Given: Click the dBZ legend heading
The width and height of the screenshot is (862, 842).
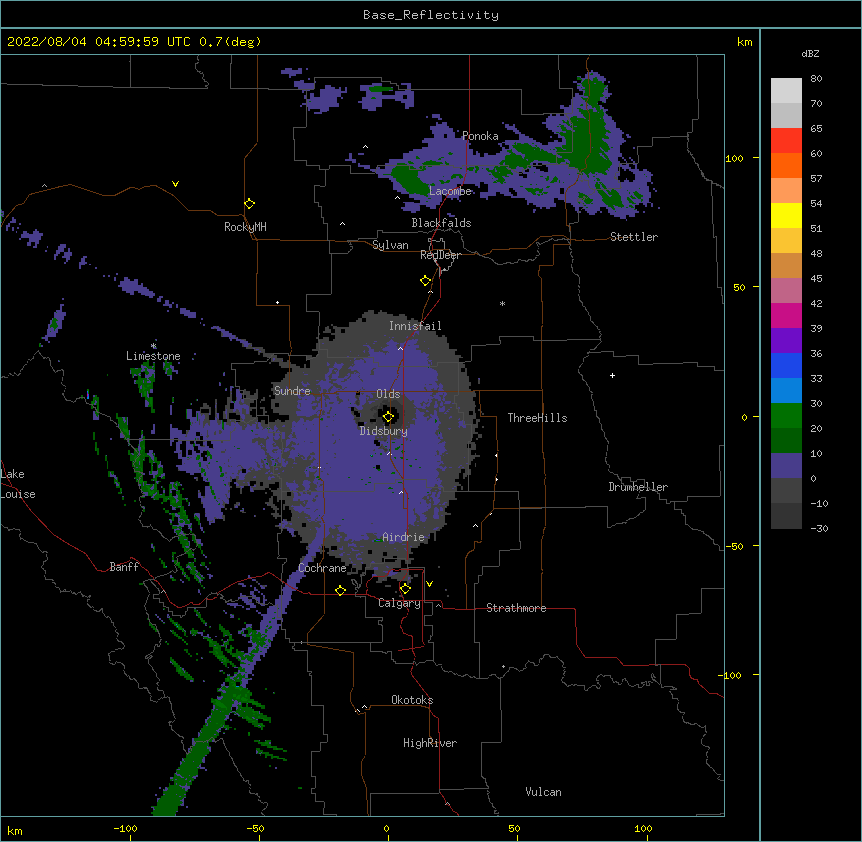Looking at the screenshot, I should tap(810, 54).
